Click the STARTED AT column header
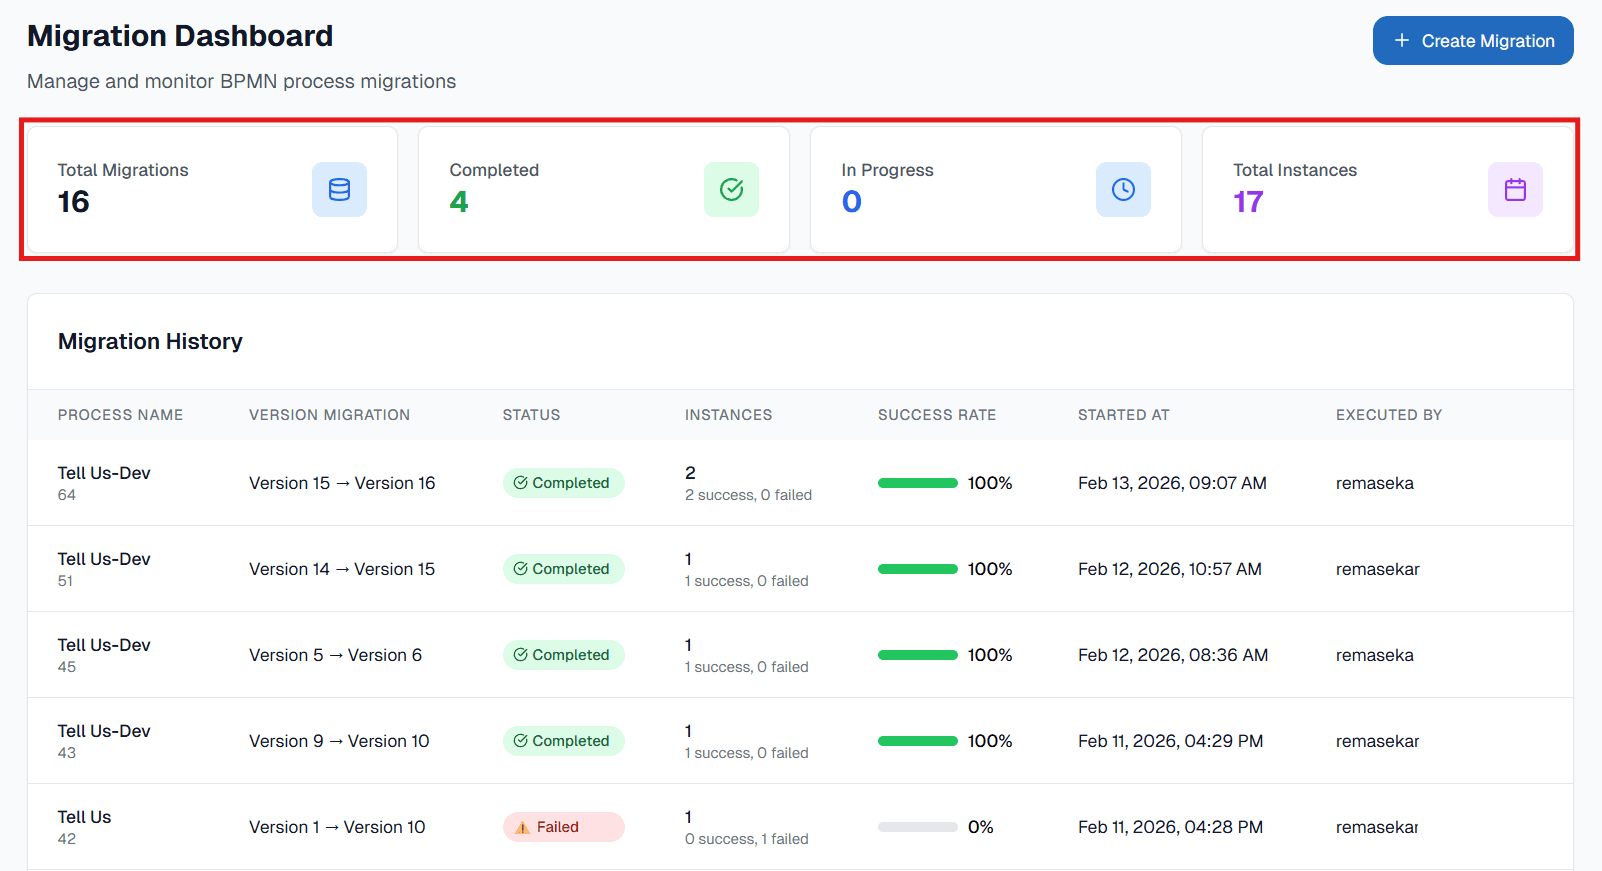The image size is (1602, 871). pos(1123,415)
